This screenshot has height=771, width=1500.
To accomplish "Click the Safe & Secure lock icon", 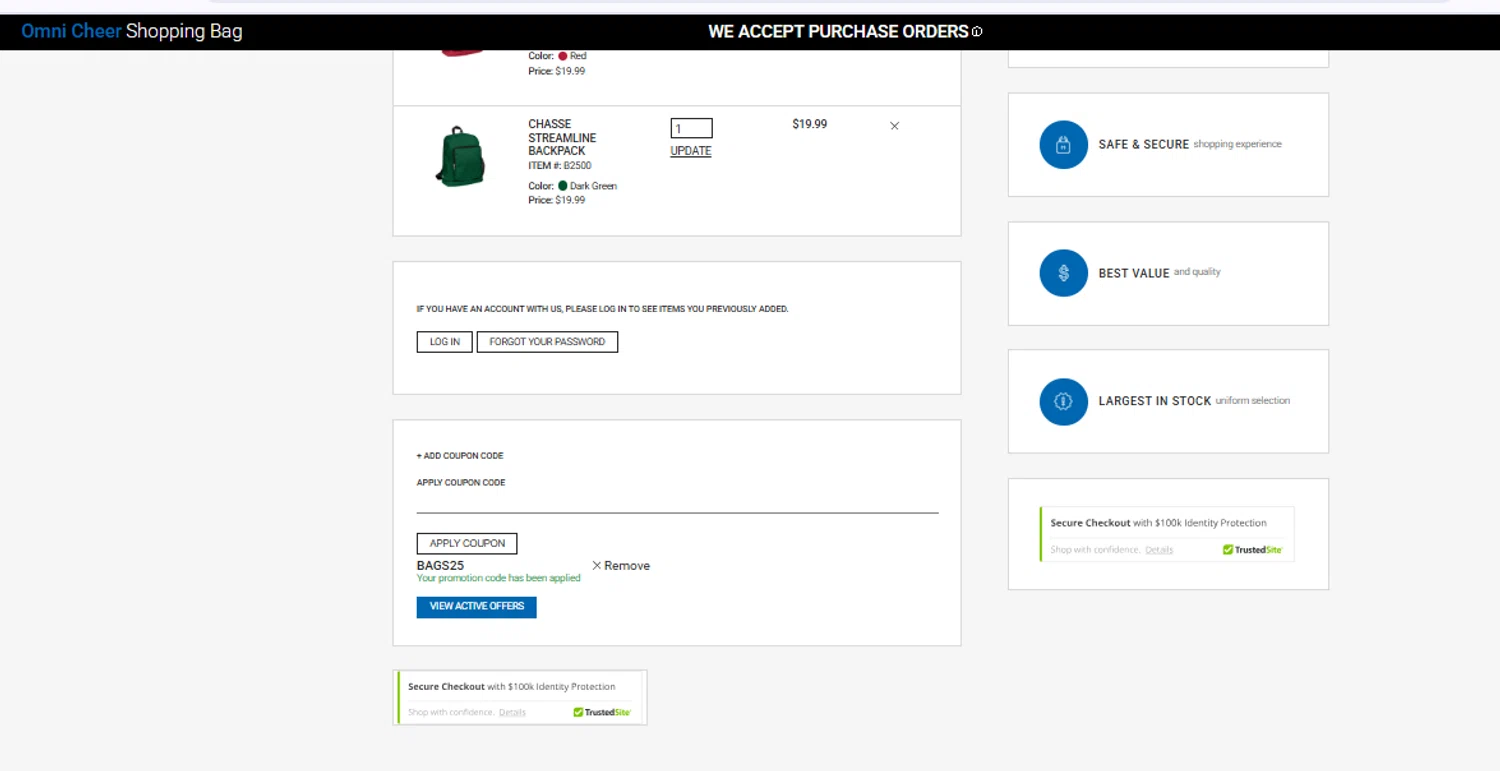I will pos(1063,145).
